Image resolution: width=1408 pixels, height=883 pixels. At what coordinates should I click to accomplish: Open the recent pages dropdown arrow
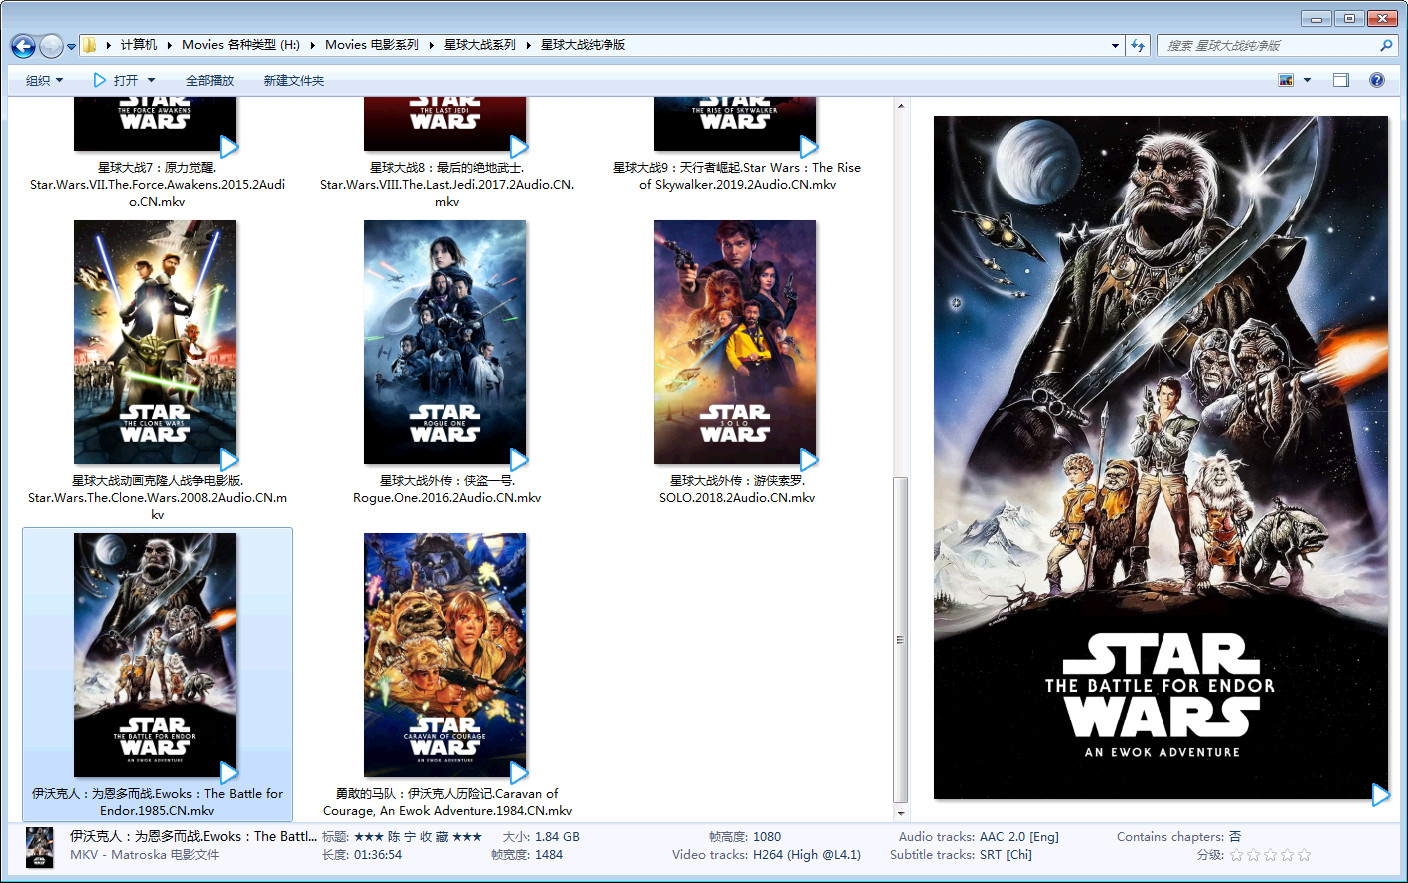pos(71,46)
